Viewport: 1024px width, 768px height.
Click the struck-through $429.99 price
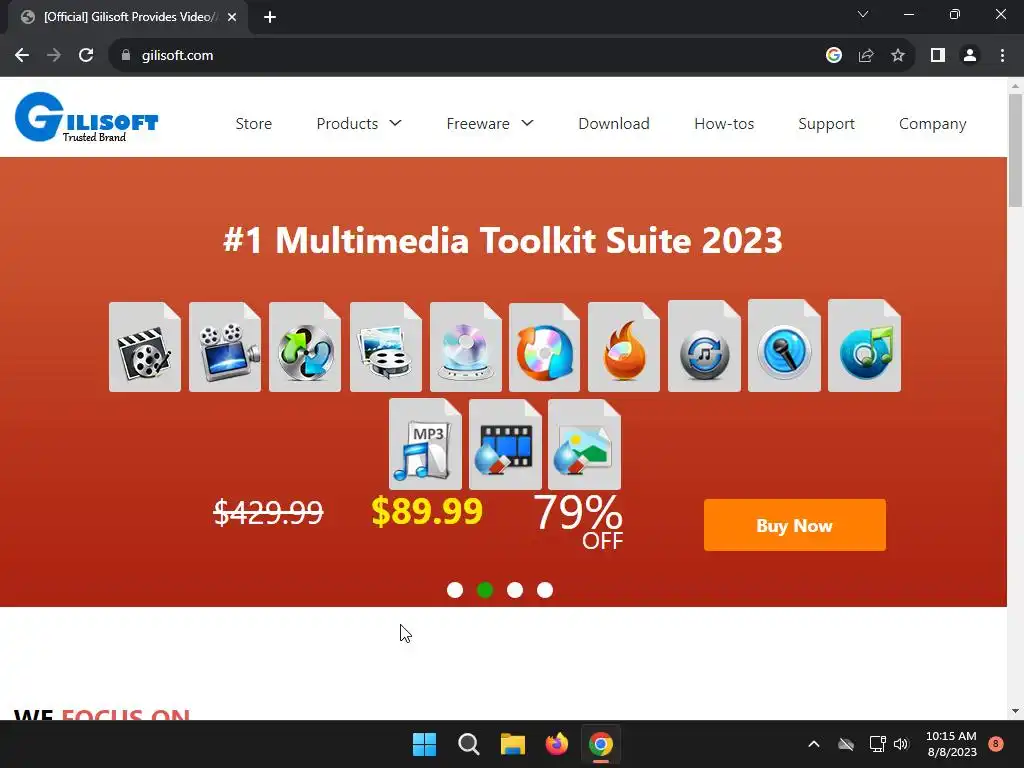(268, 511)
